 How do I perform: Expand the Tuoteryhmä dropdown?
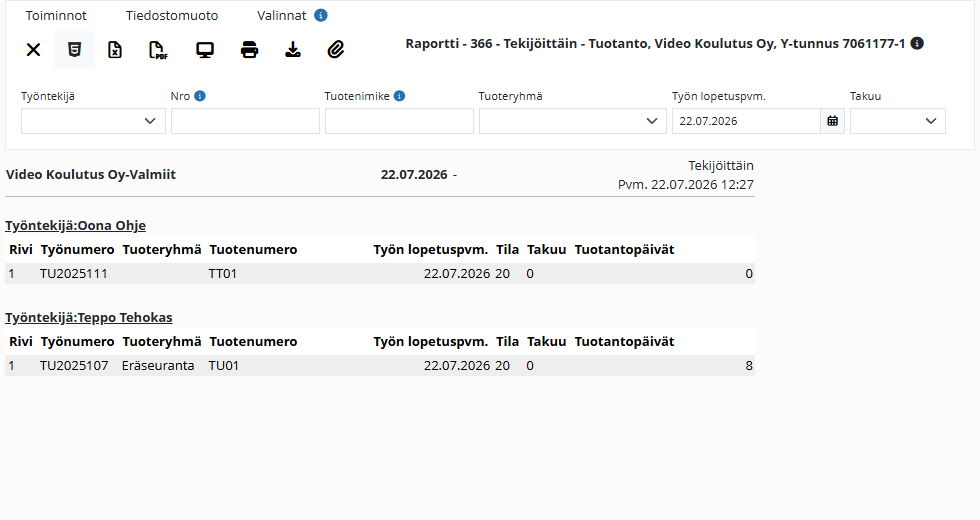pos(572,121)
